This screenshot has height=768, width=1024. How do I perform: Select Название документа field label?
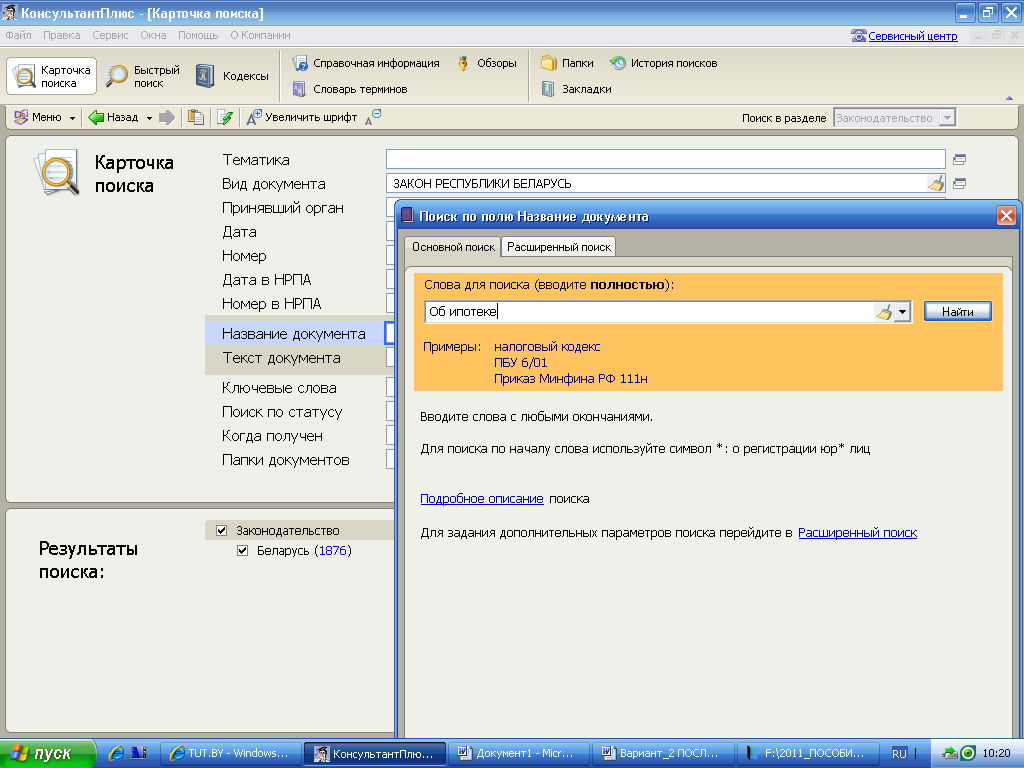click(294, 334)
